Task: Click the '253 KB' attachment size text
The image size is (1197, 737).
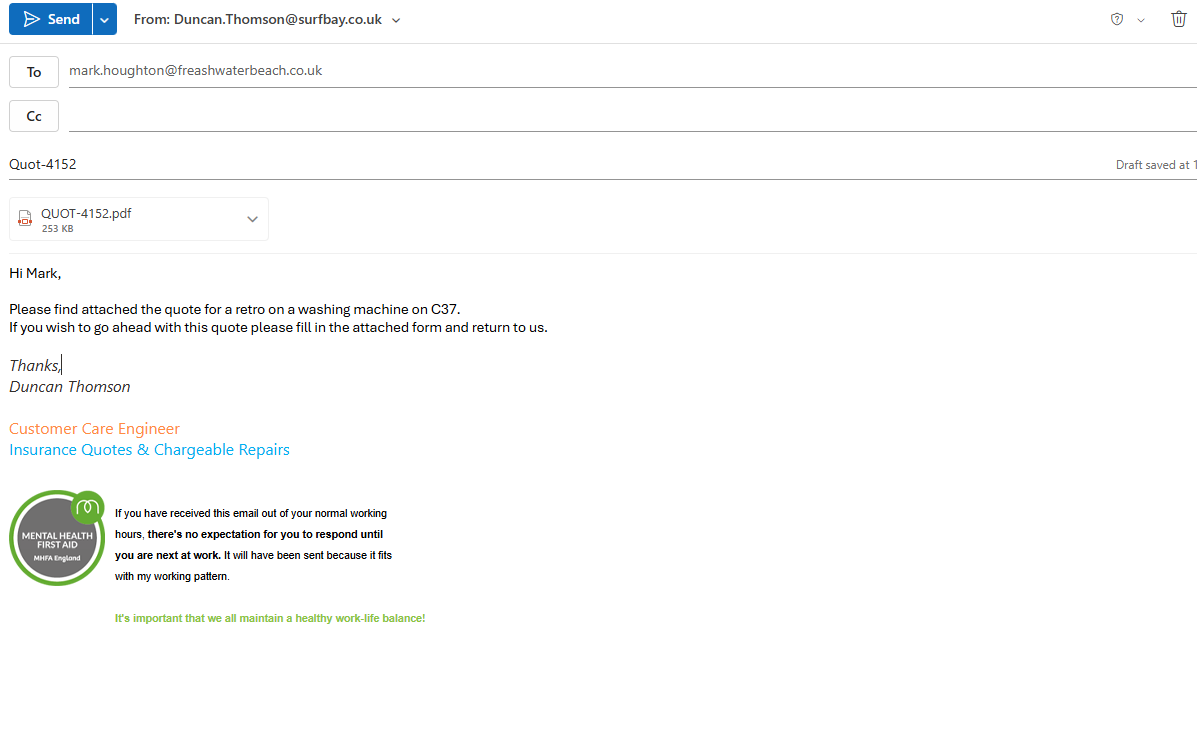Action: (x=57, y=228)
